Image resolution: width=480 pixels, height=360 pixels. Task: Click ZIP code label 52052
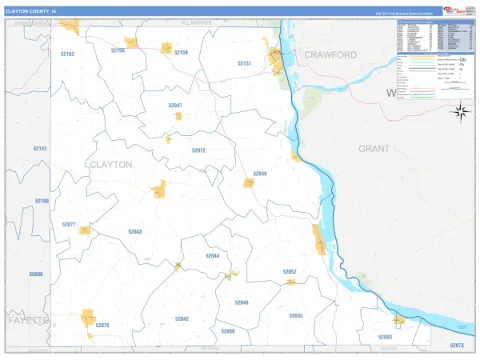pyautogui.click(x=289, y=272)
